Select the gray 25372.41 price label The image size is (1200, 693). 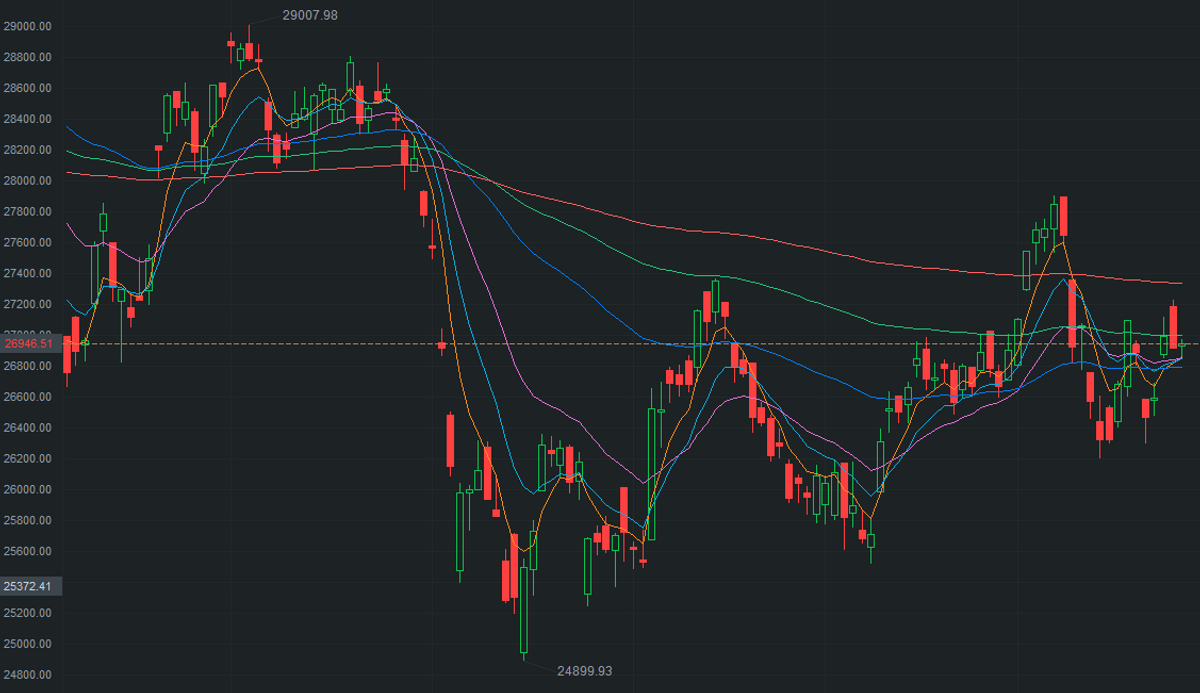(x=31, y=585)
